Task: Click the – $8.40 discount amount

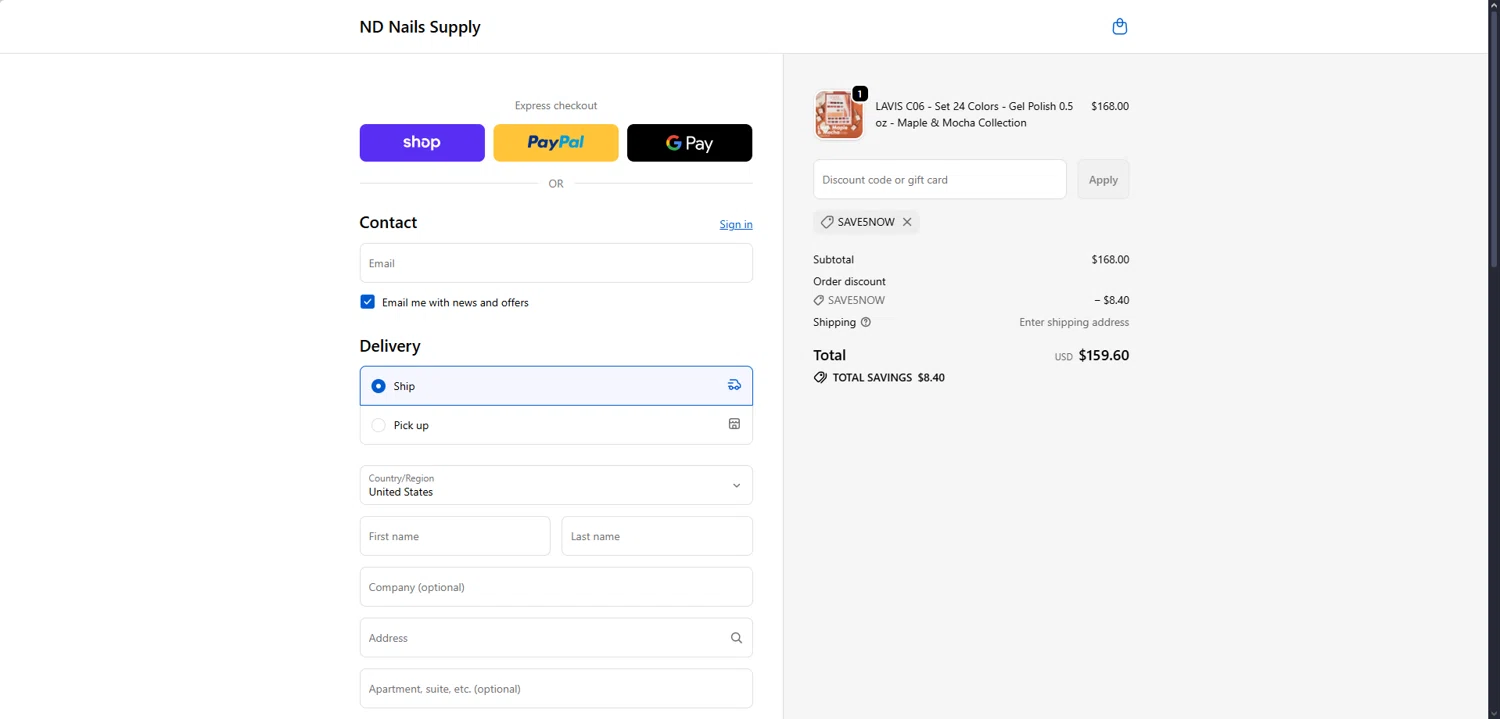Action: 1111,300
